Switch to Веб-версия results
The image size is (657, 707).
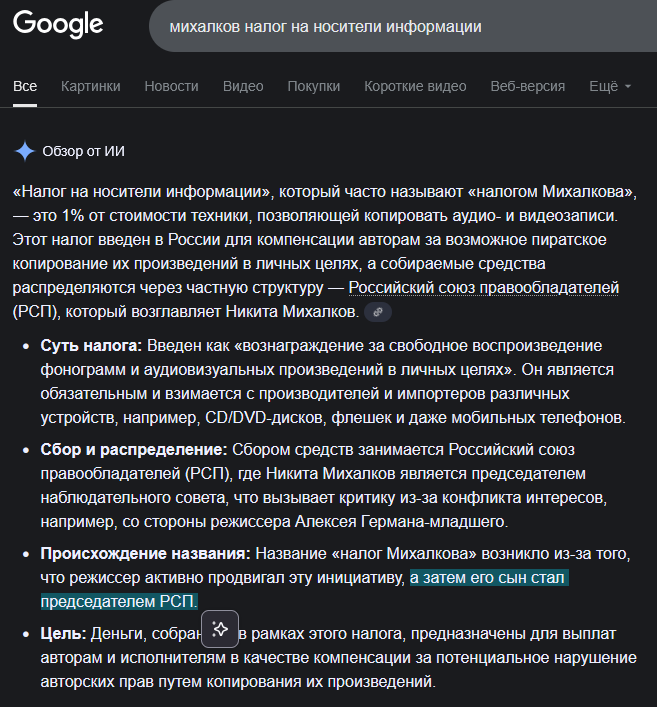(527, 86)
